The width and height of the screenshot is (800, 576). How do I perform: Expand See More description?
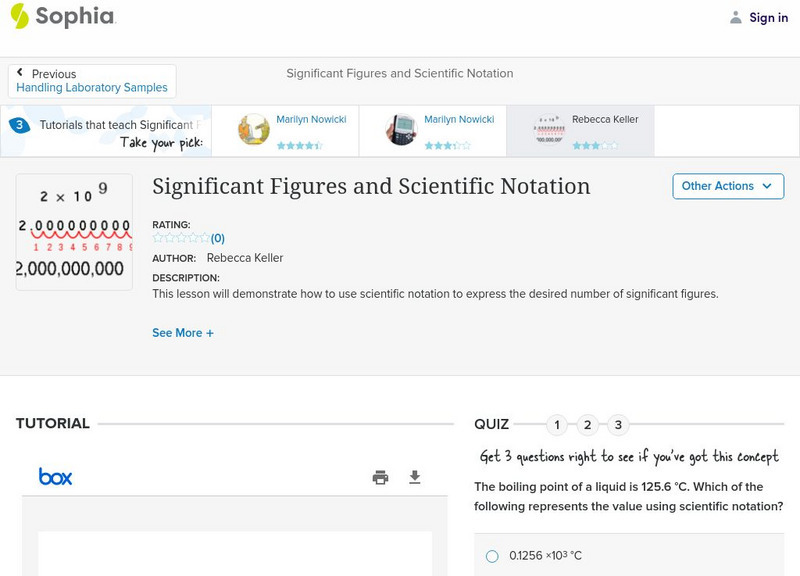pos(183,333)
